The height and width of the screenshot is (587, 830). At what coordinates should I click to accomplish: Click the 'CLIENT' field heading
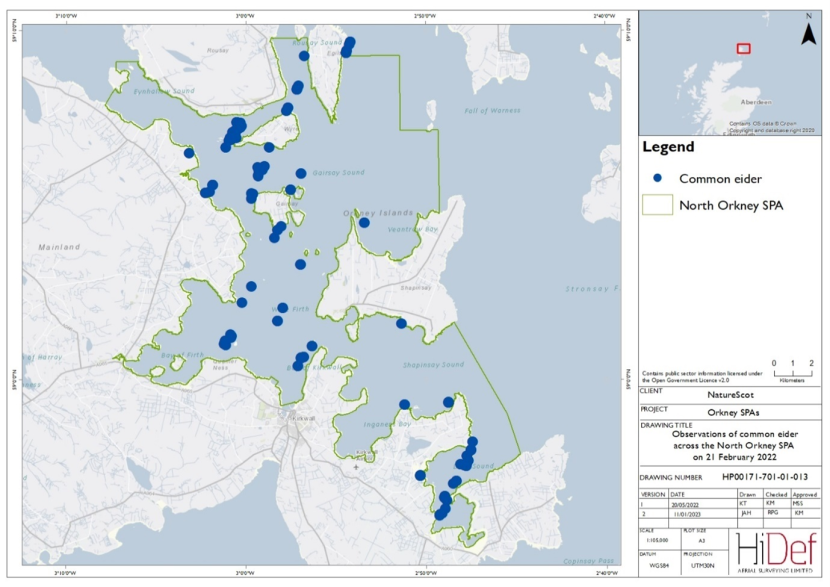click(x=651, y=391)
